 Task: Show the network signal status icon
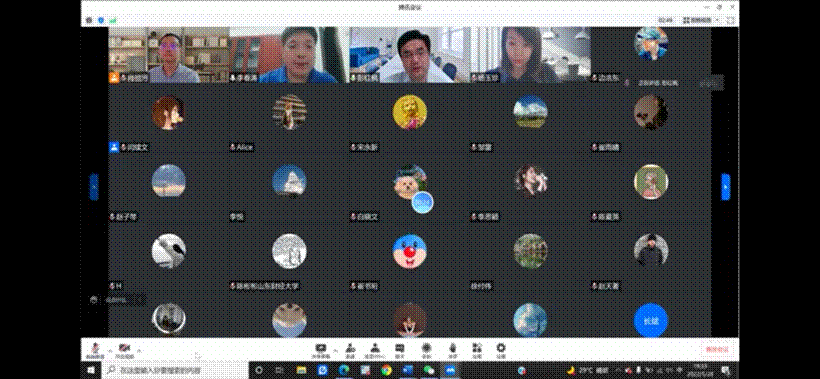click(113, 20)
